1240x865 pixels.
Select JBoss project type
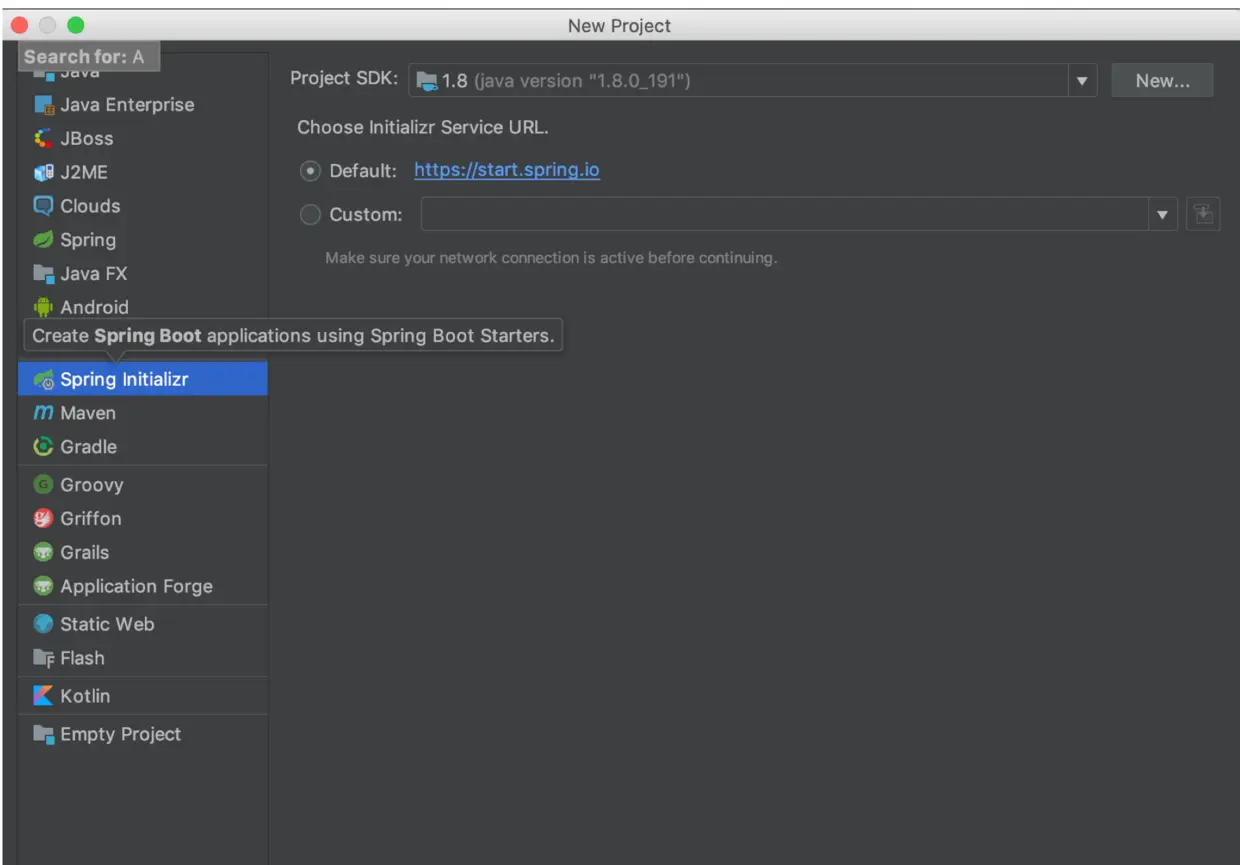[143, 139]
